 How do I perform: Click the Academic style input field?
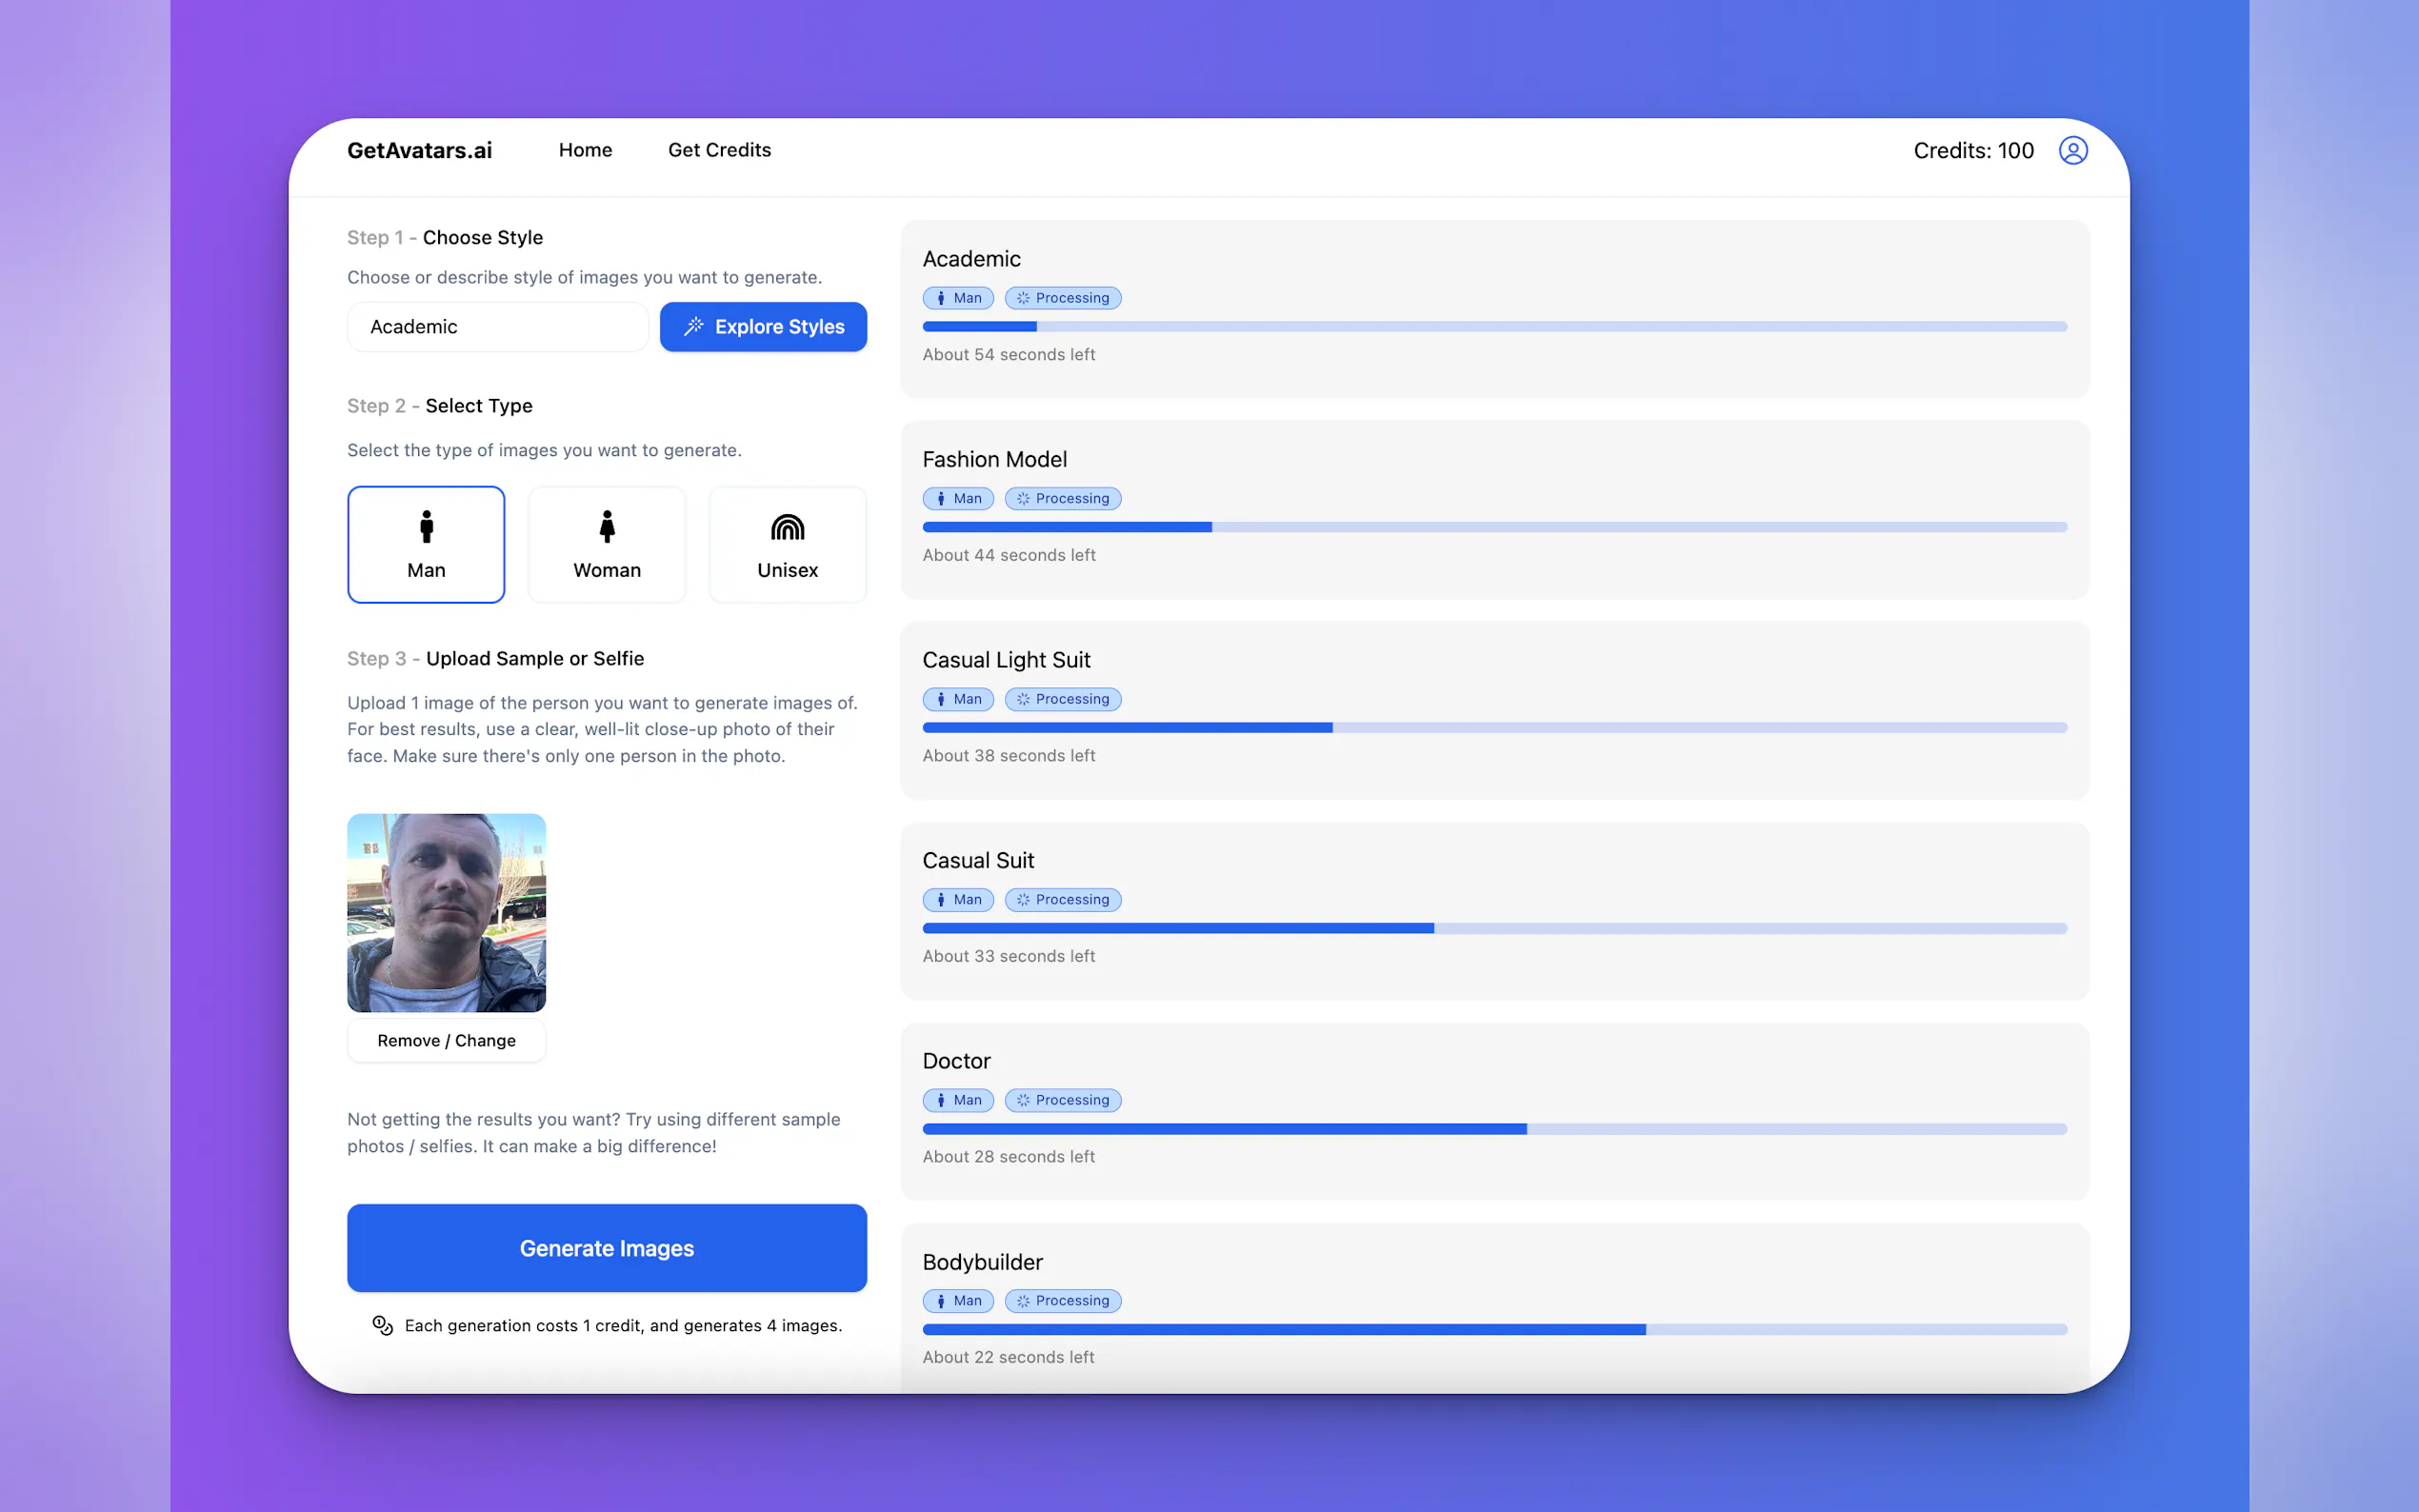(x=497, y=327)
